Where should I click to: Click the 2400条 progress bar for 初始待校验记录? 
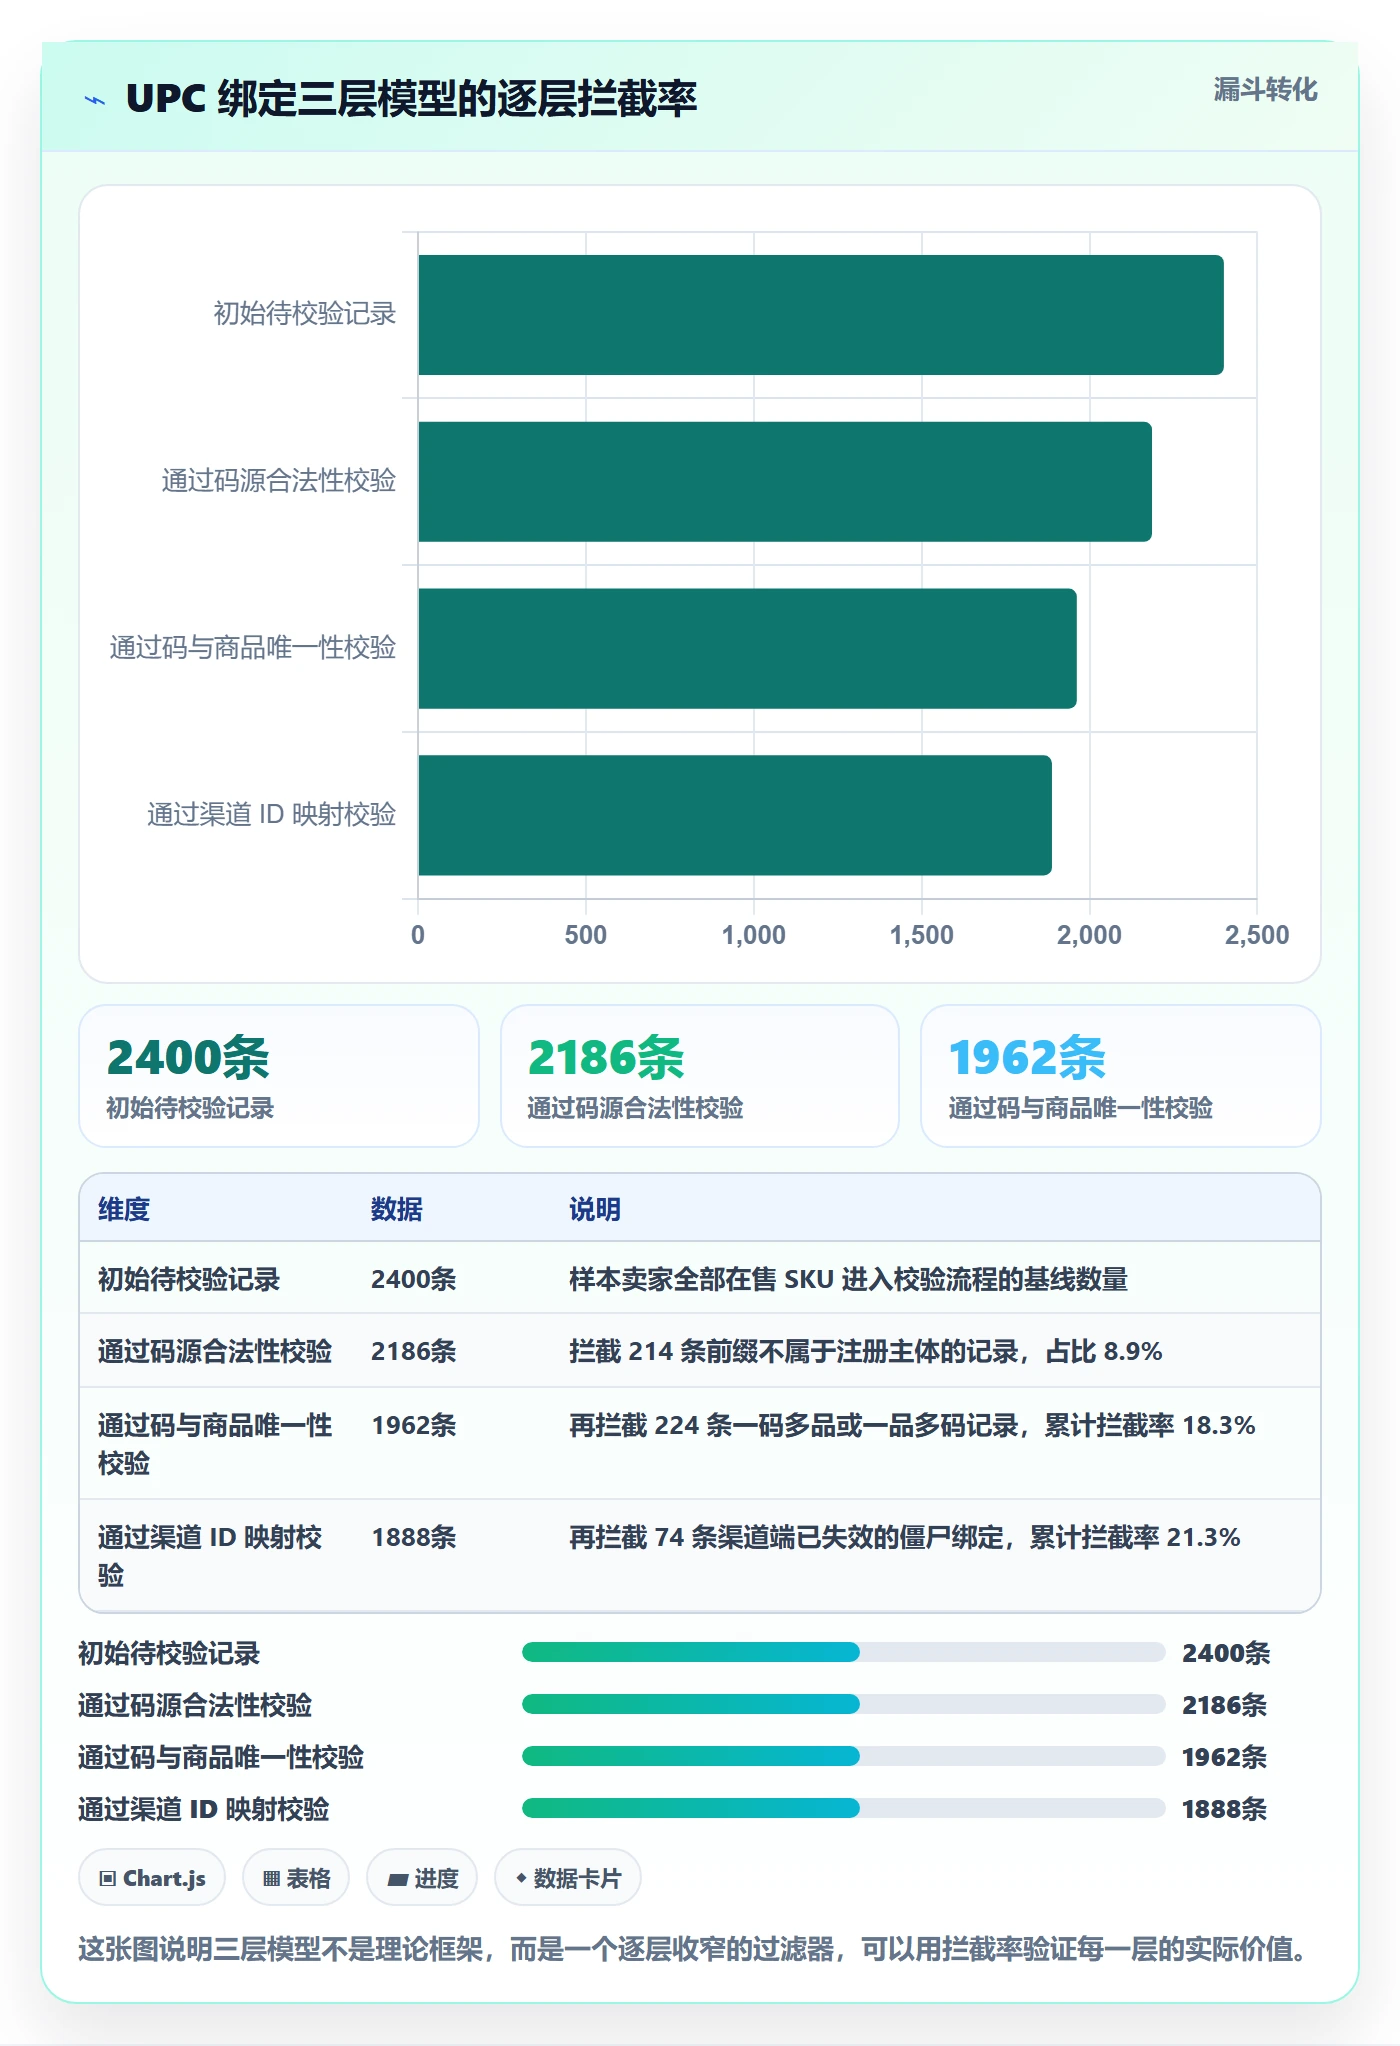click(x=843, y=1652)
